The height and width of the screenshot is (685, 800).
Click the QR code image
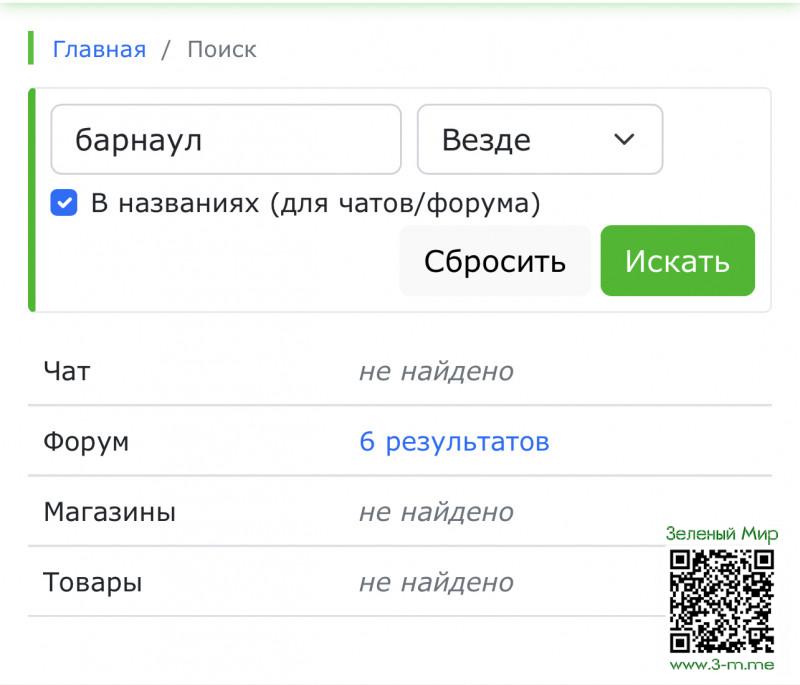pos(721,600)
